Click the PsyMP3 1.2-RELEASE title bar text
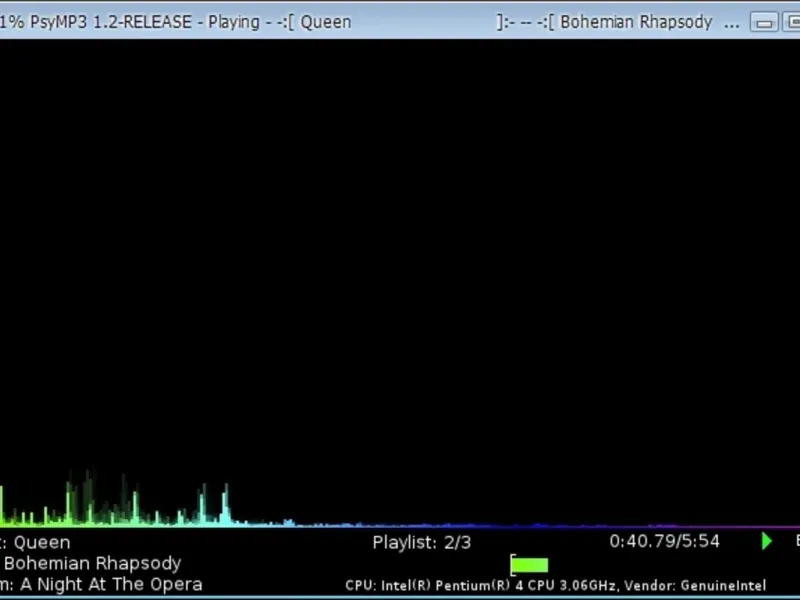The width and height of the screenshot is (800, 600). pos(111,22)
